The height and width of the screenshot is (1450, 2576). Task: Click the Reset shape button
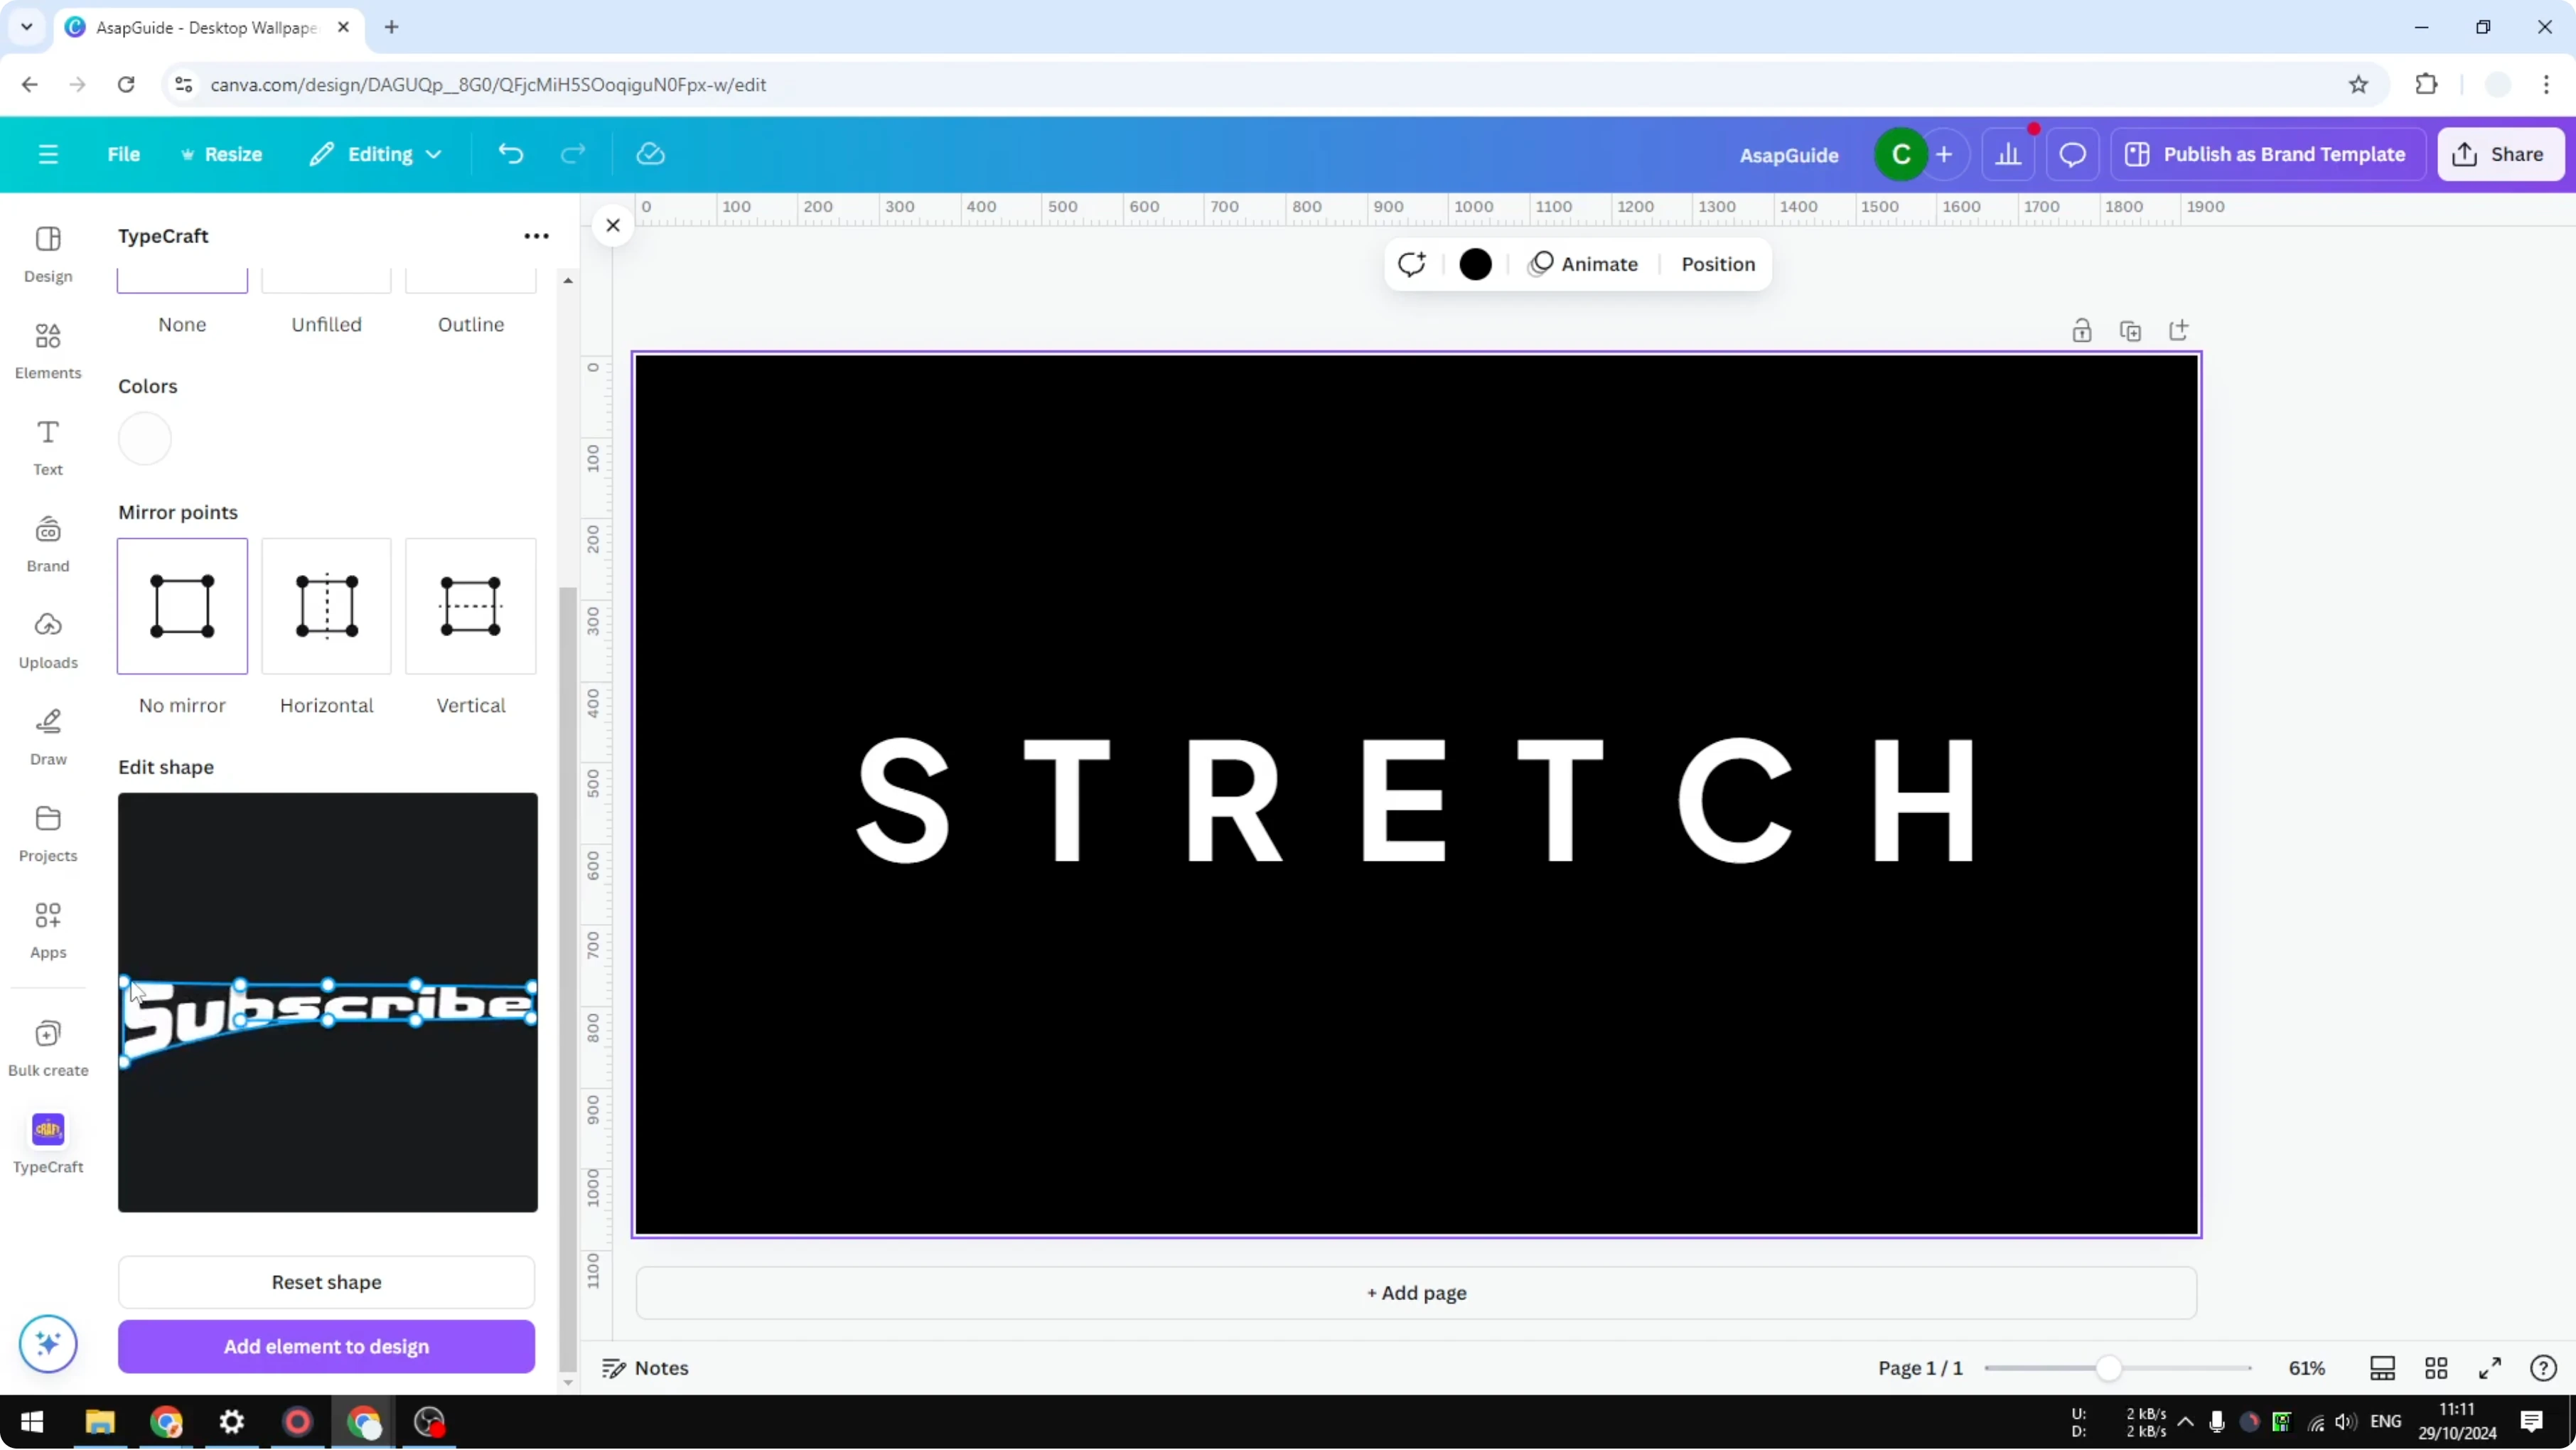(325, 1282)
